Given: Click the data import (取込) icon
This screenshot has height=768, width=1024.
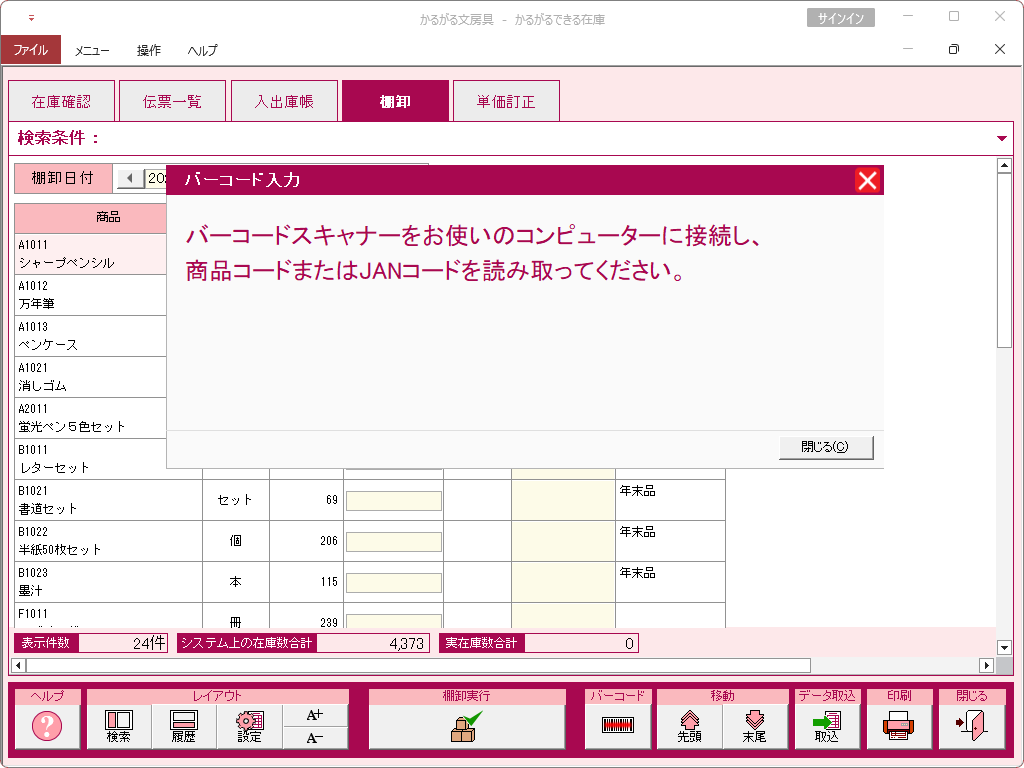Looking at the screenshot, I should 826,726.
